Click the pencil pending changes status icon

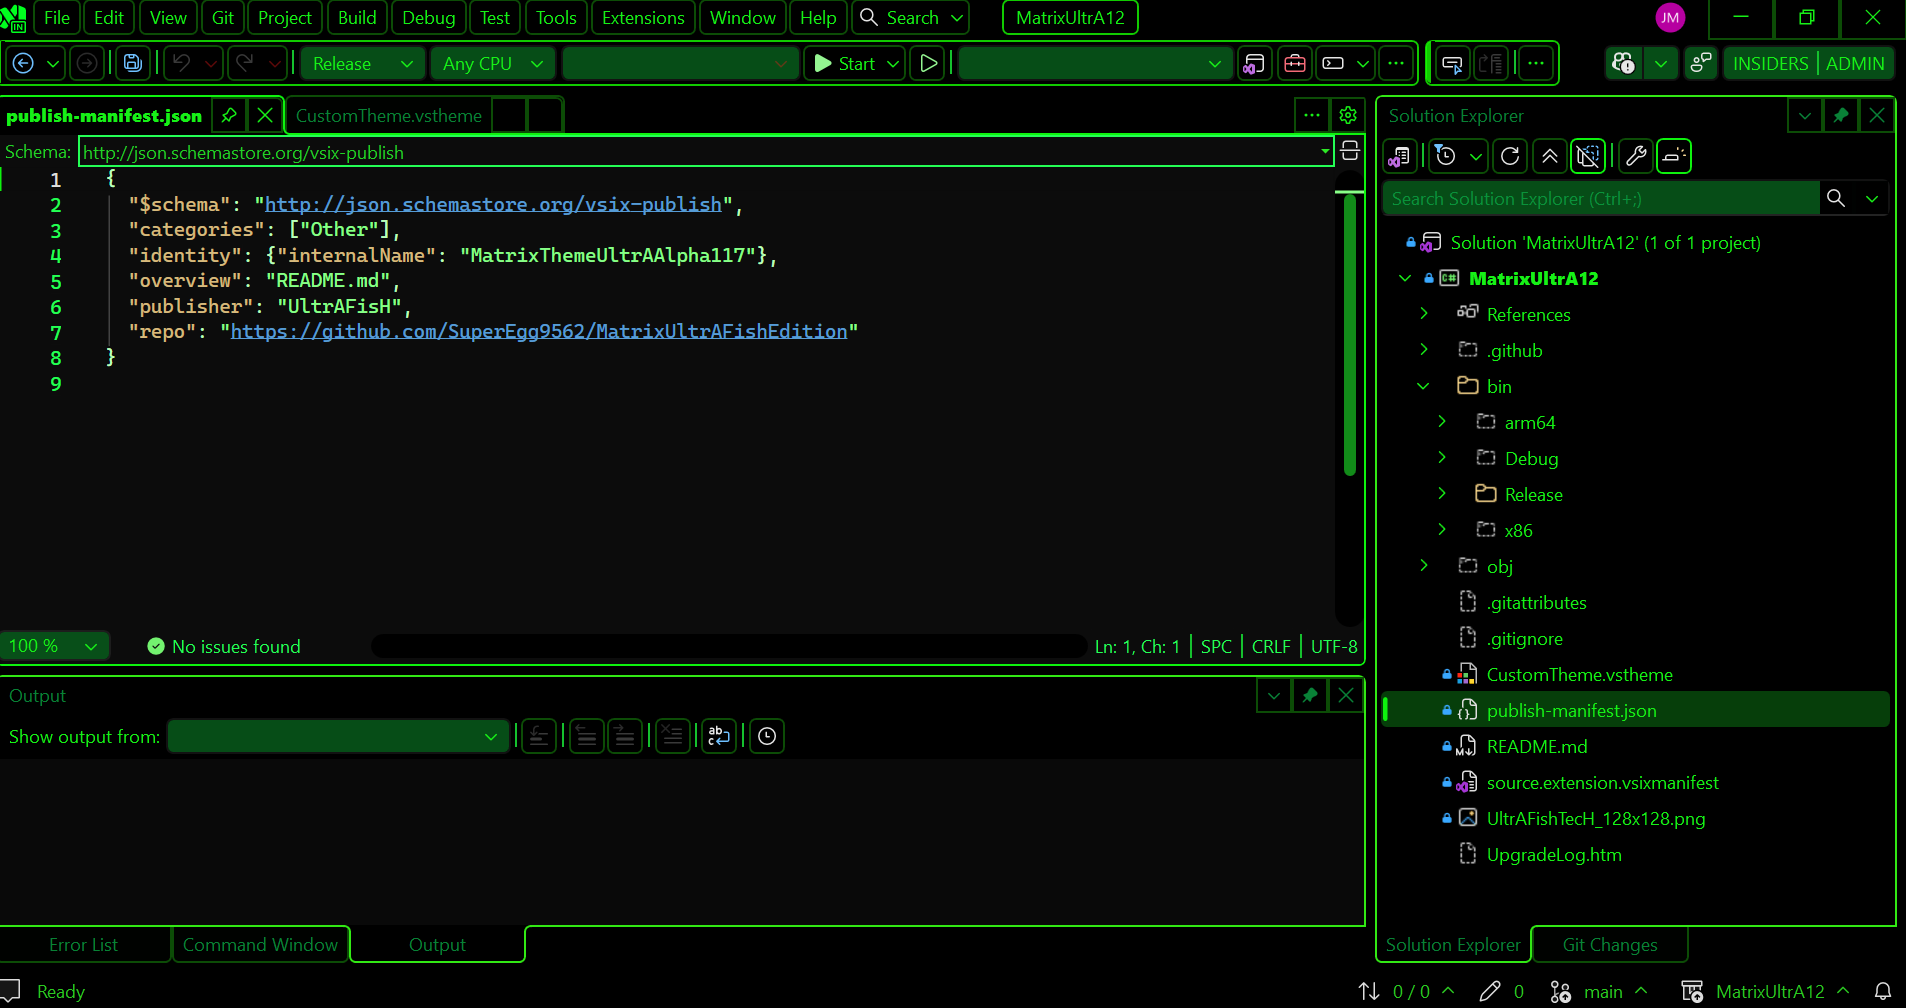tap(1490, 991)
